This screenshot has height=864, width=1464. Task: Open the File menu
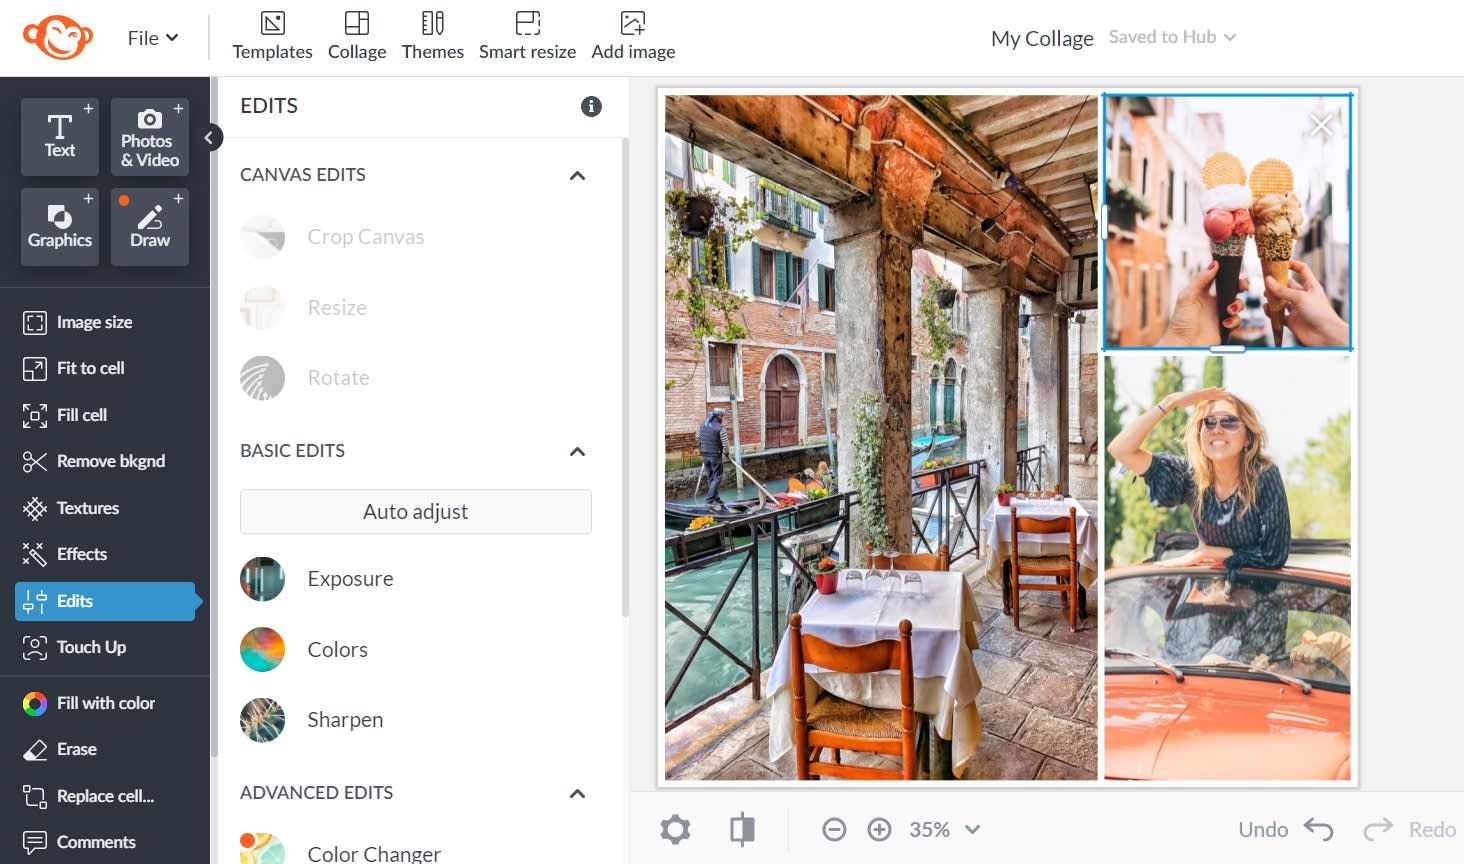152,38
